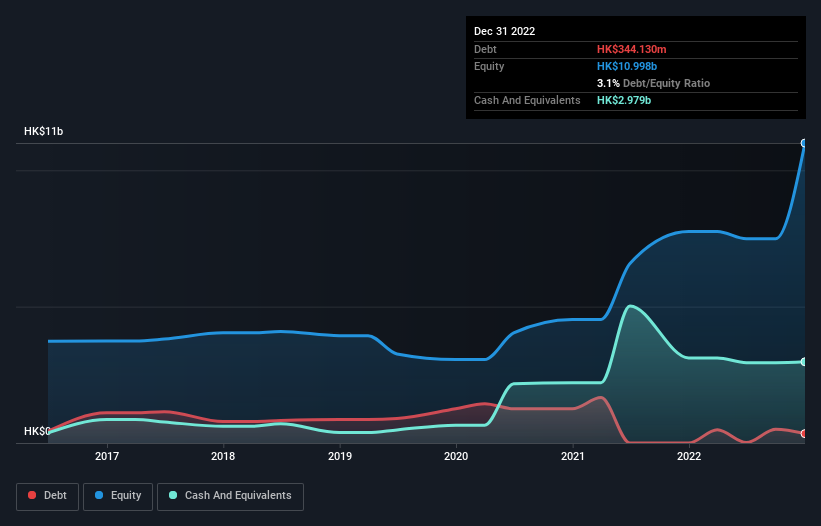The width and height of the screenshot is (821, 526).
Task: Toggle the Debt legend button
Action: coord(47,496)
